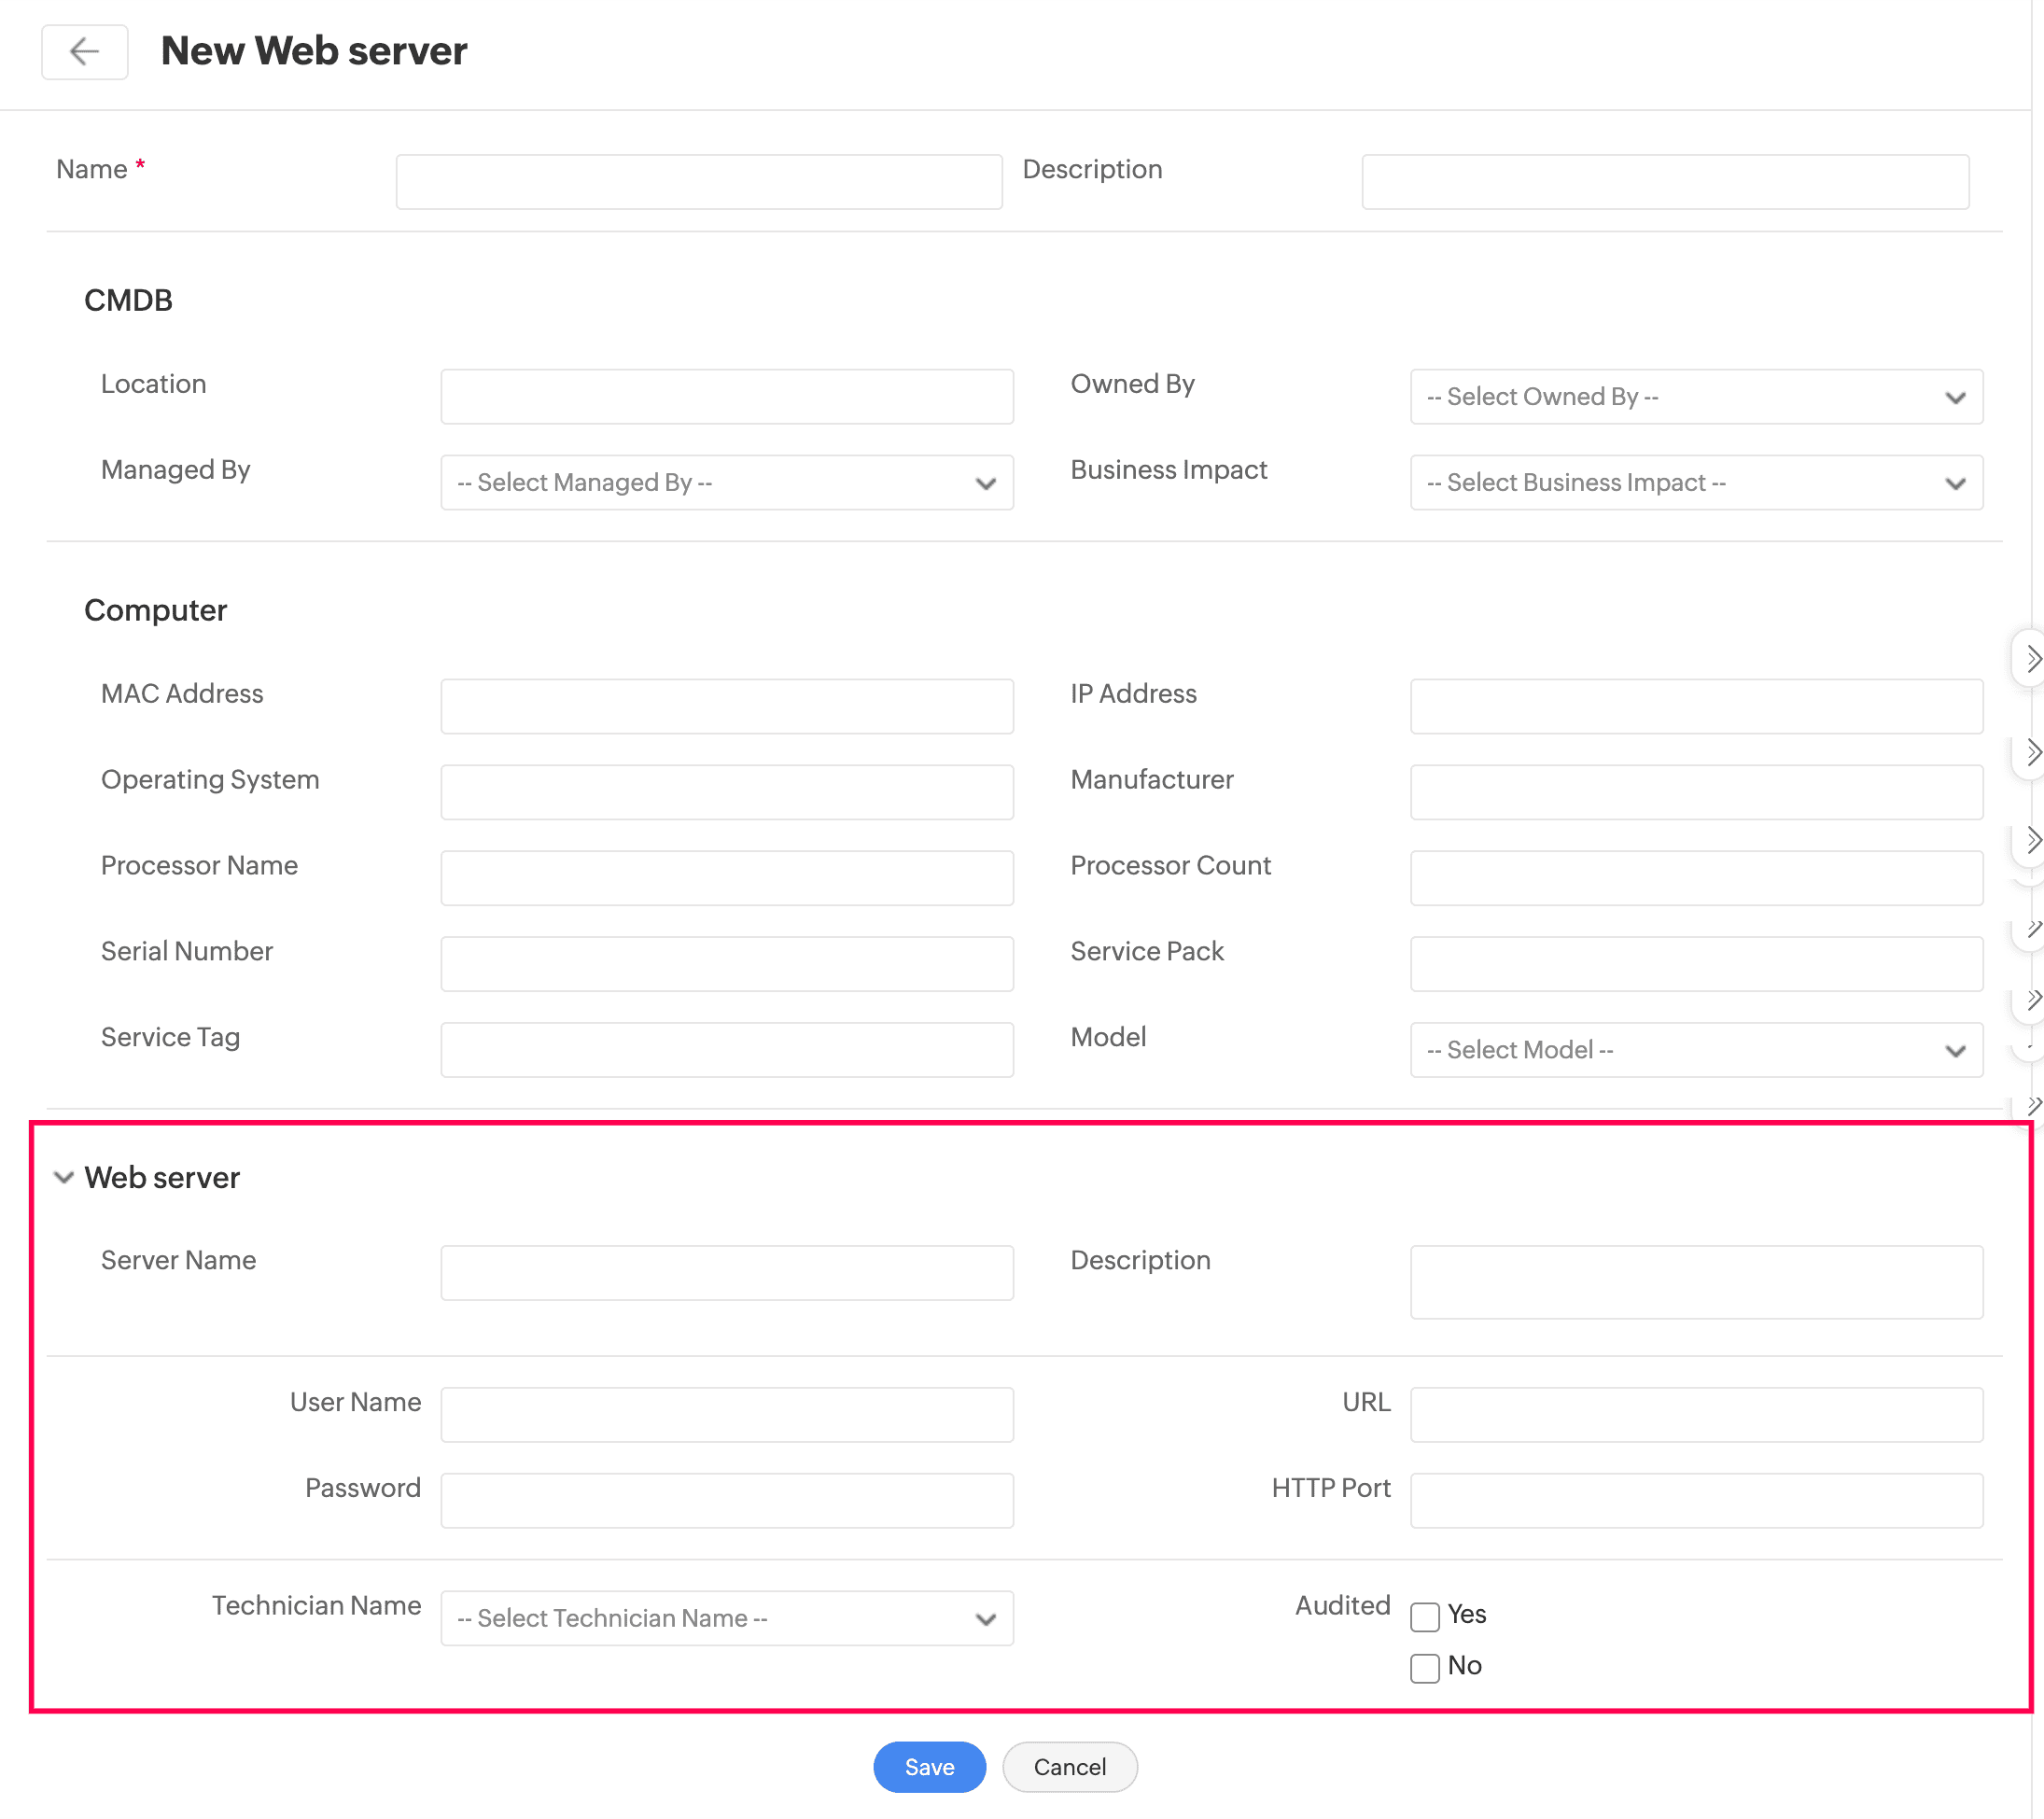This screenshot has width=2044, height=1819.
Task: Click the Server Name text box
Action: (x=726, y=1273)
